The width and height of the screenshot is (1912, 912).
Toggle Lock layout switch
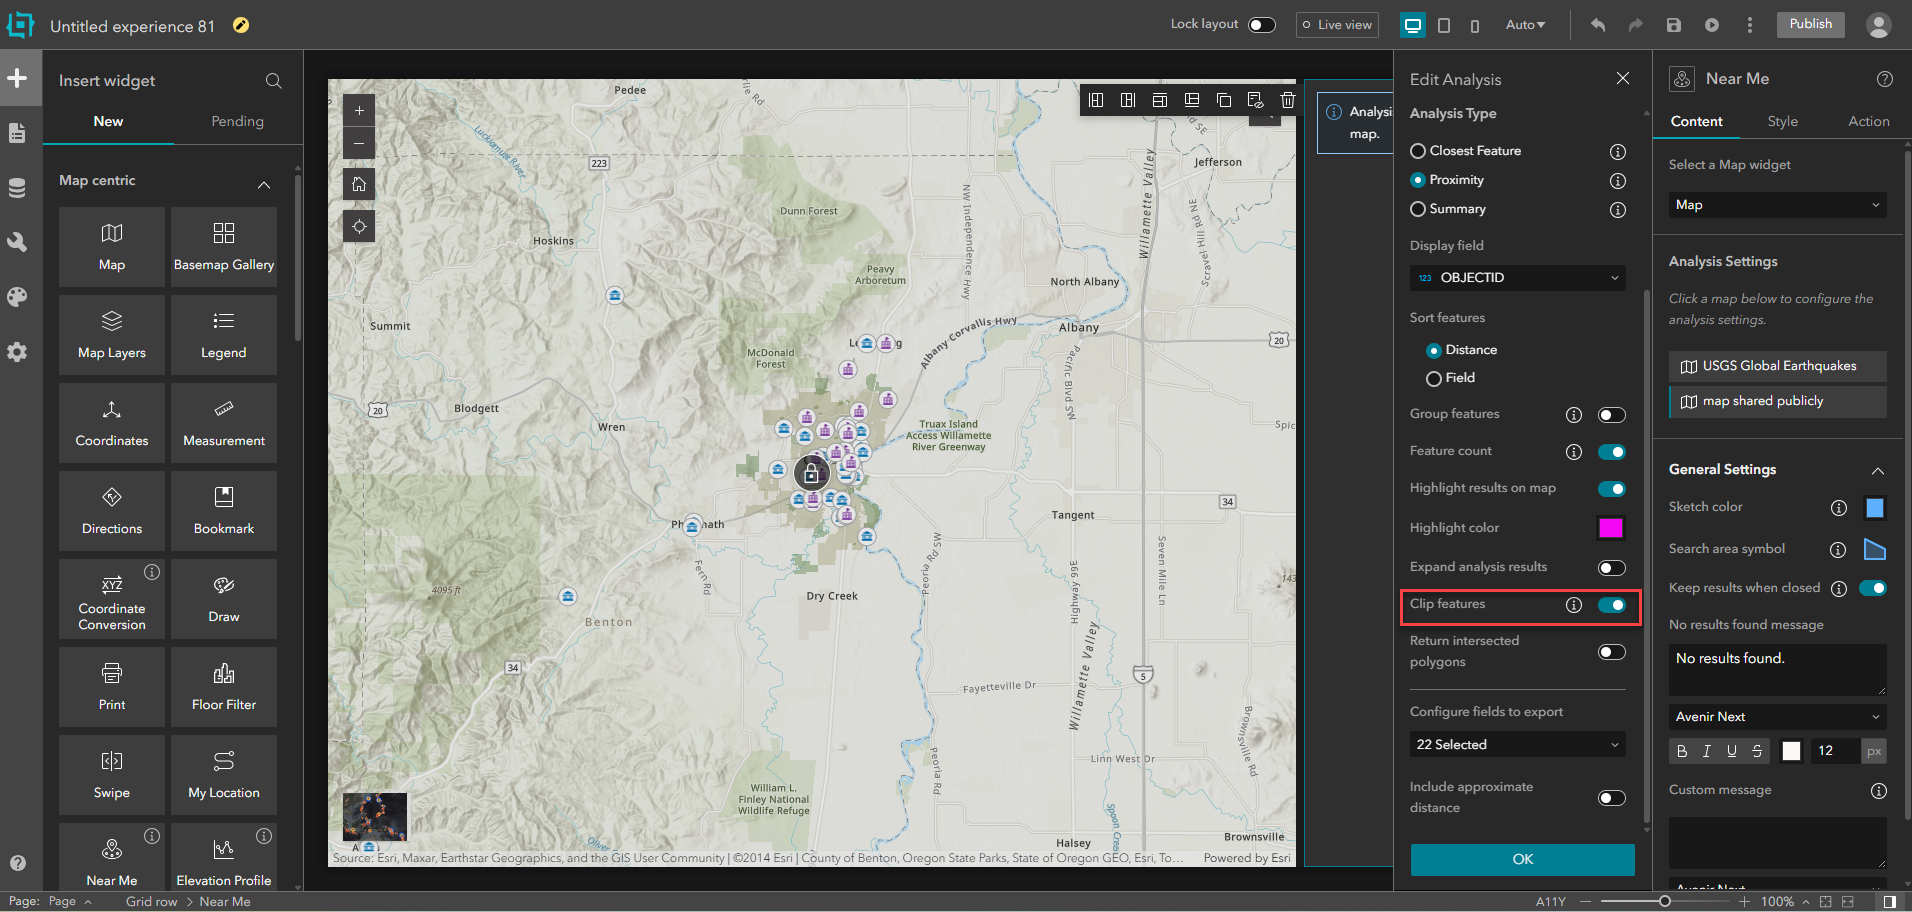[1262, 25]
